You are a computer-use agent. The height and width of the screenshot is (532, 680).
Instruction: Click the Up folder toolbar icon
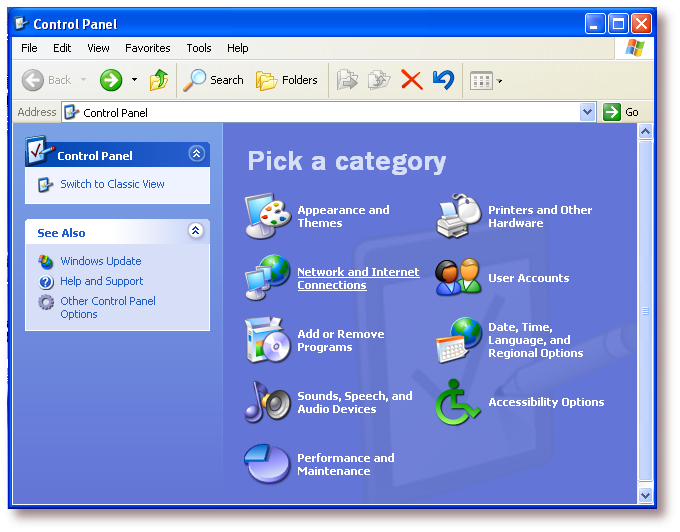click(x=159, y=80)
